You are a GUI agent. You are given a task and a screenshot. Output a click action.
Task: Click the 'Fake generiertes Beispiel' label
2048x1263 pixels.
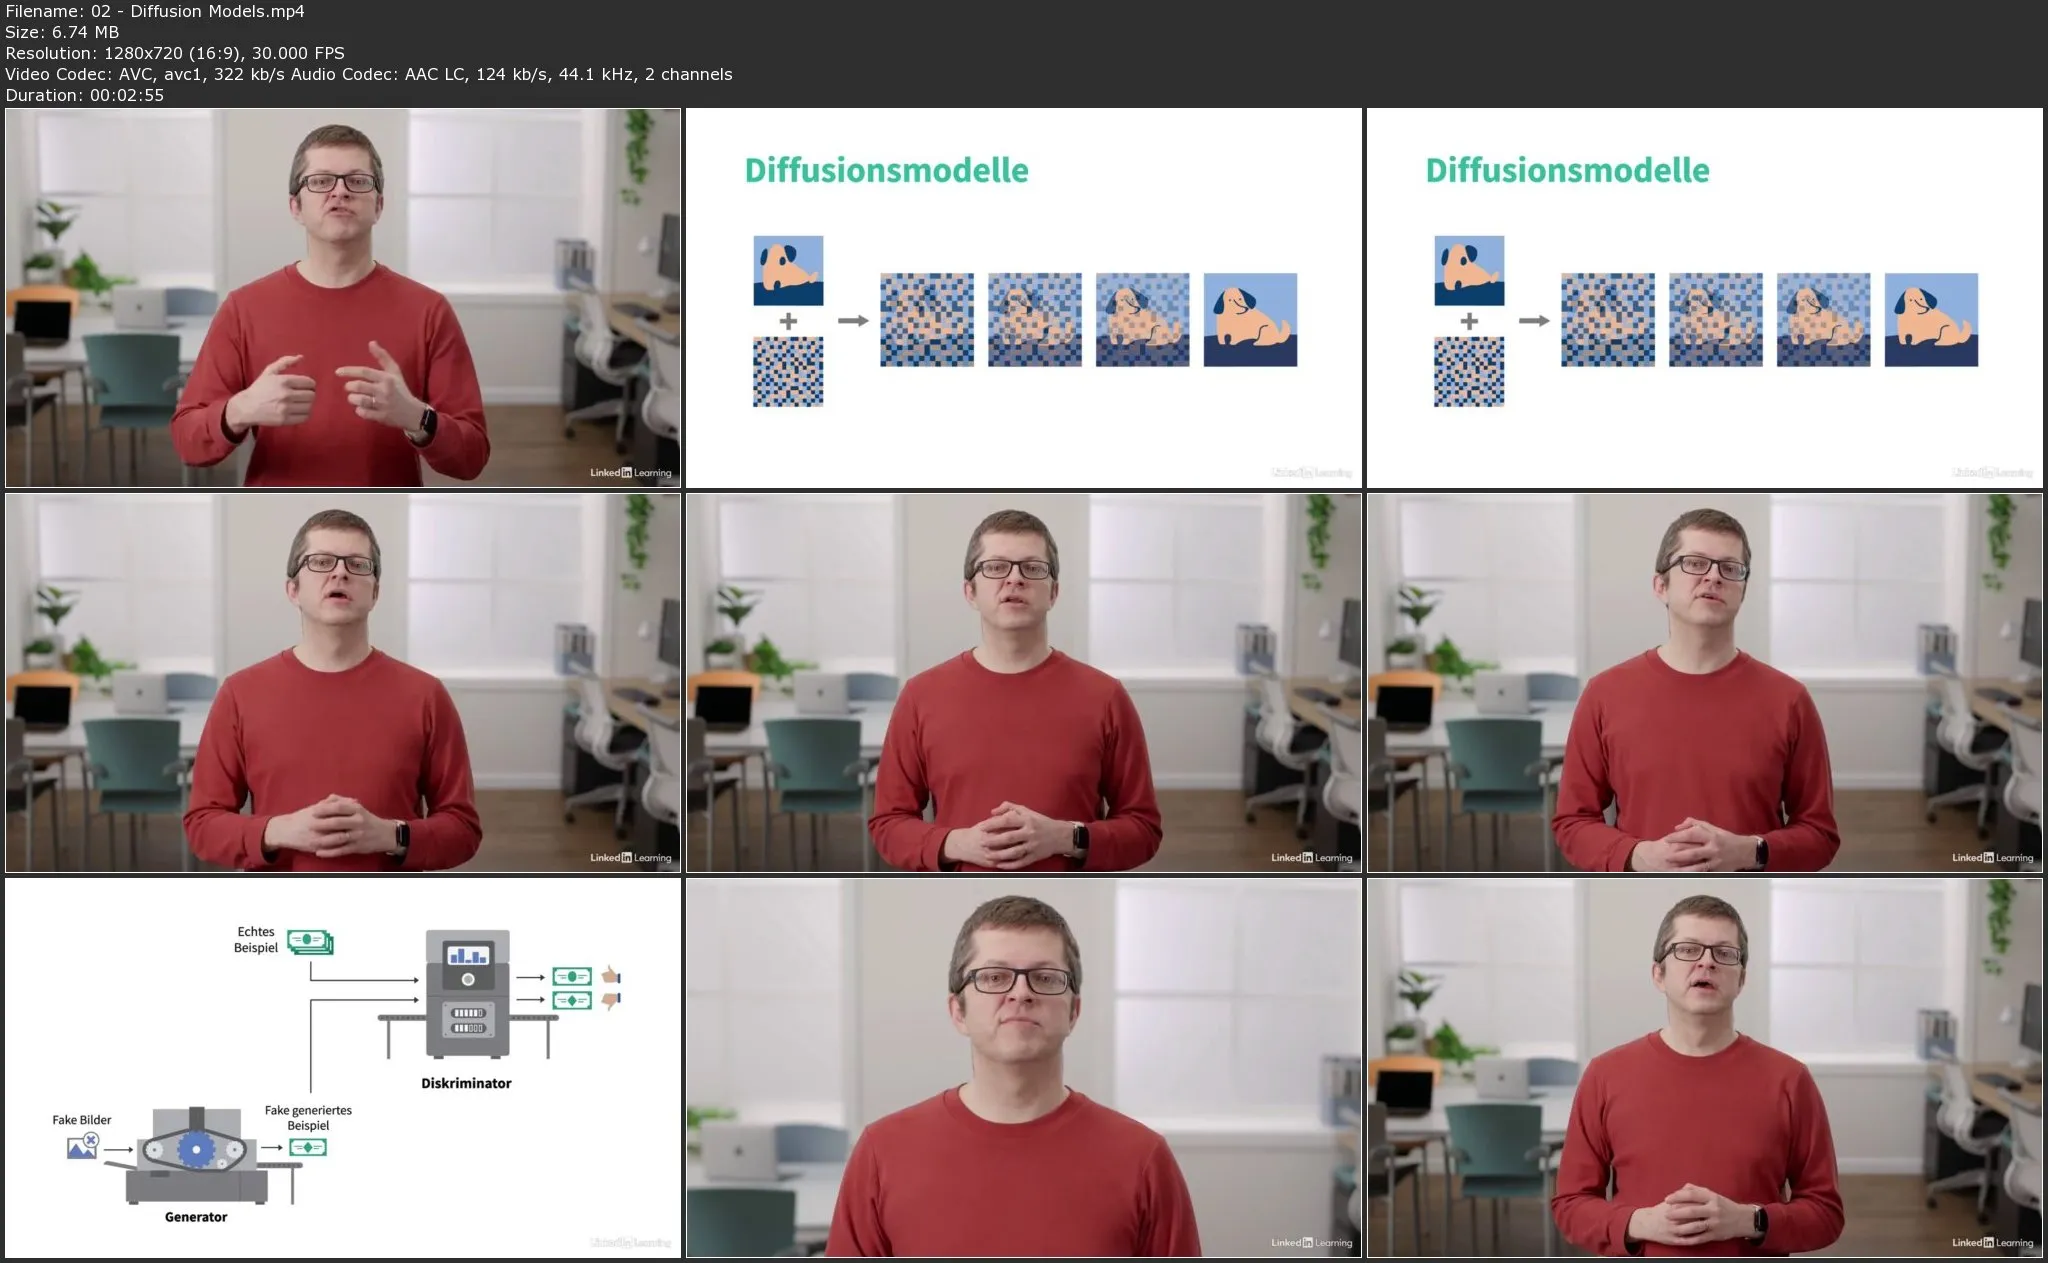point(308,1118)
